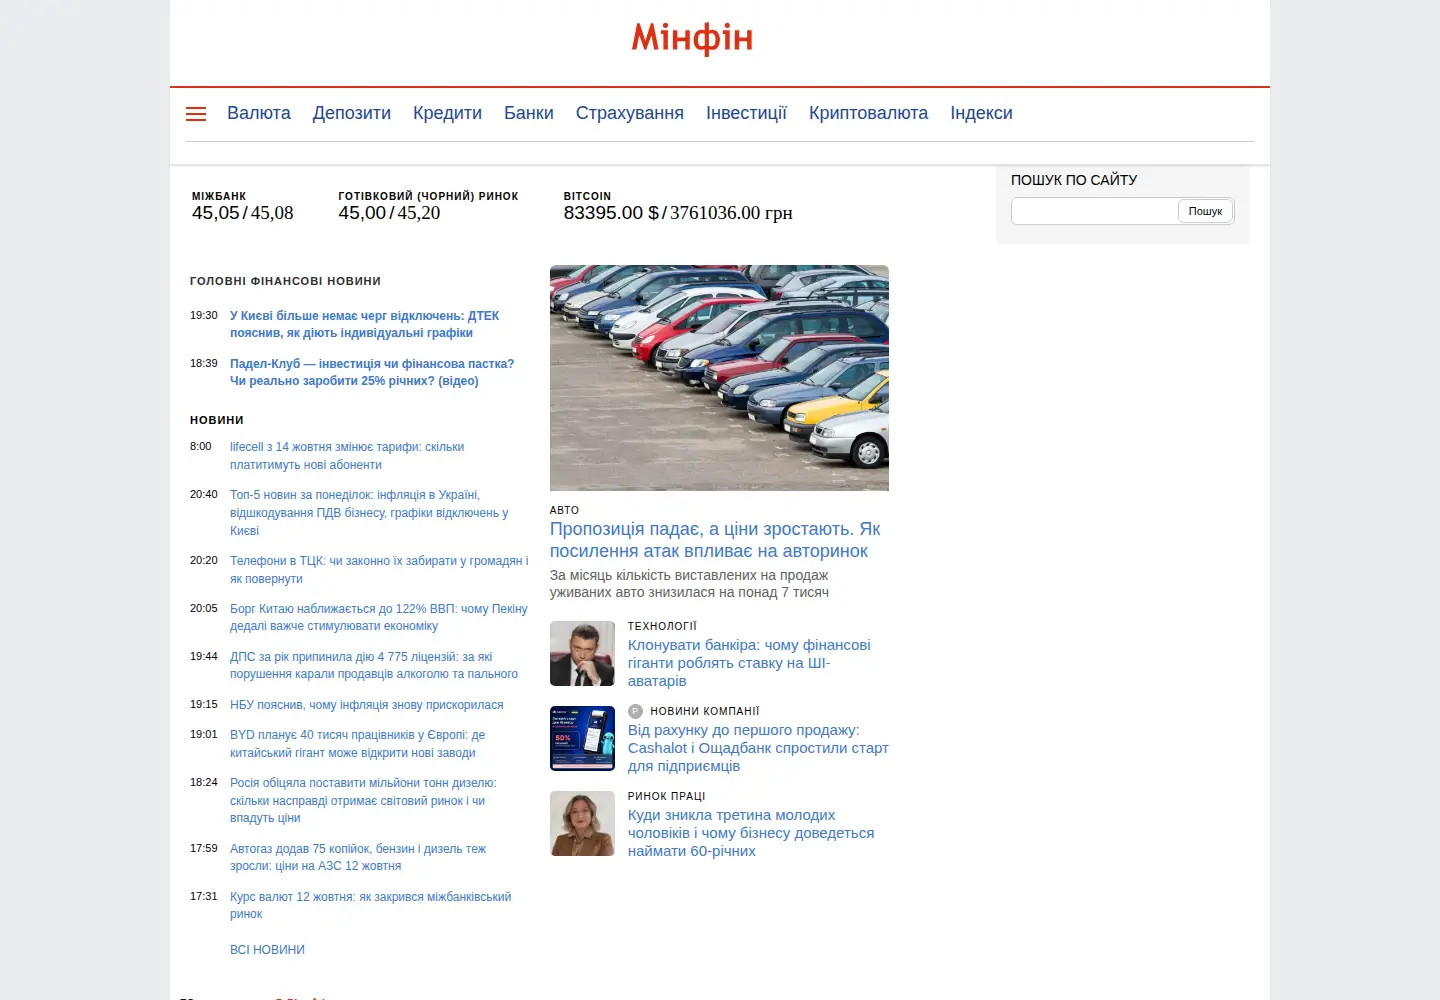Image resolution: width=1440 pixels, height=1000 pixels.
Task: Click into the site search field
Action: tap(1094, 211)
